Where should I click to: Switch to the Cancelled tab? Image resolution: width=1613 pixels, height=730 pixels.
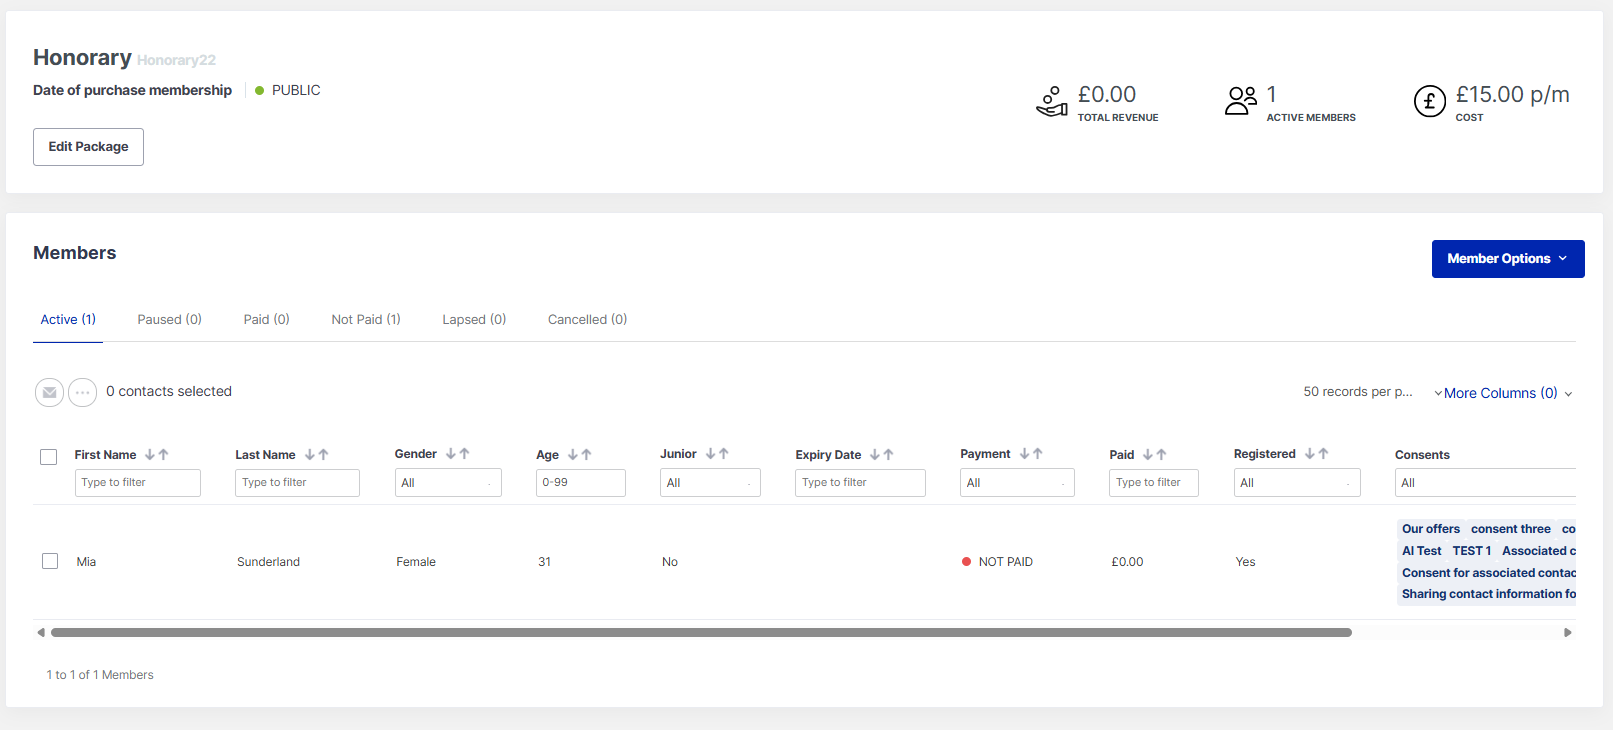point(587,320)
